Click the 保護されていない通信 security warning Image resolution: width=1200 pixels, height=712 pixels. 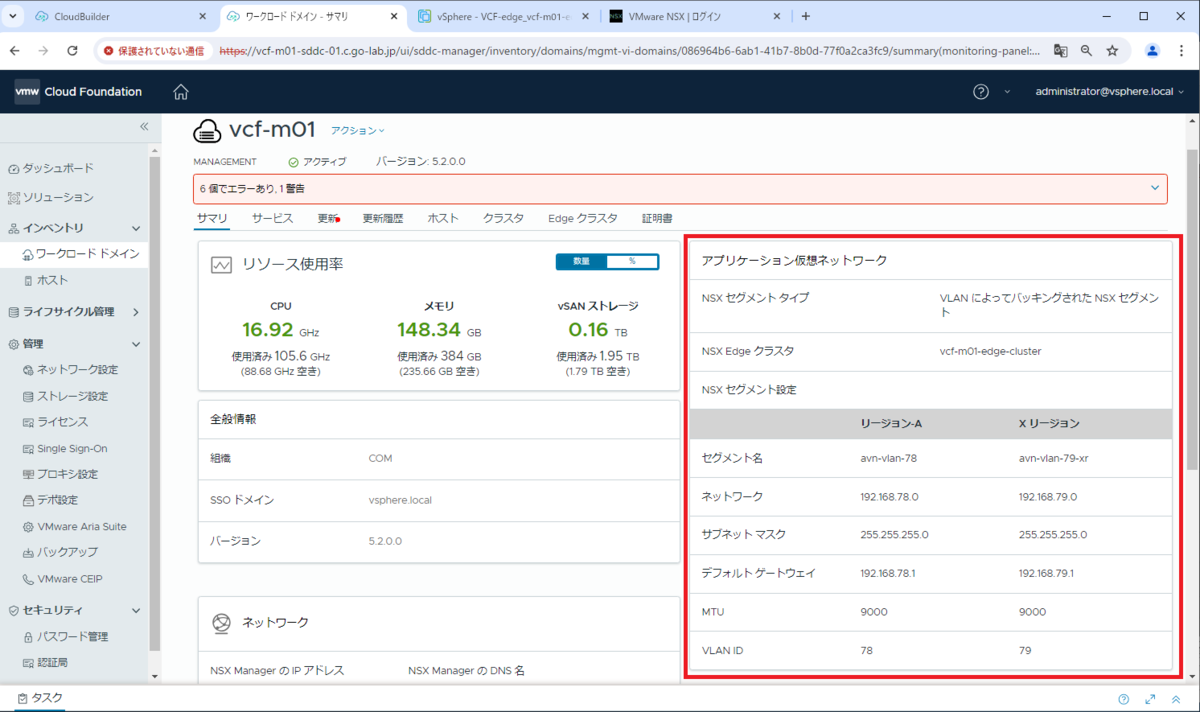154,50
